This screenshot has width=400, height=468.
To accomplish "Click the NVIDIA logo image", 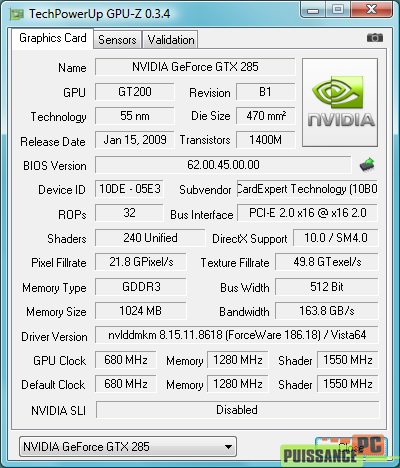I will click(340, 103).
